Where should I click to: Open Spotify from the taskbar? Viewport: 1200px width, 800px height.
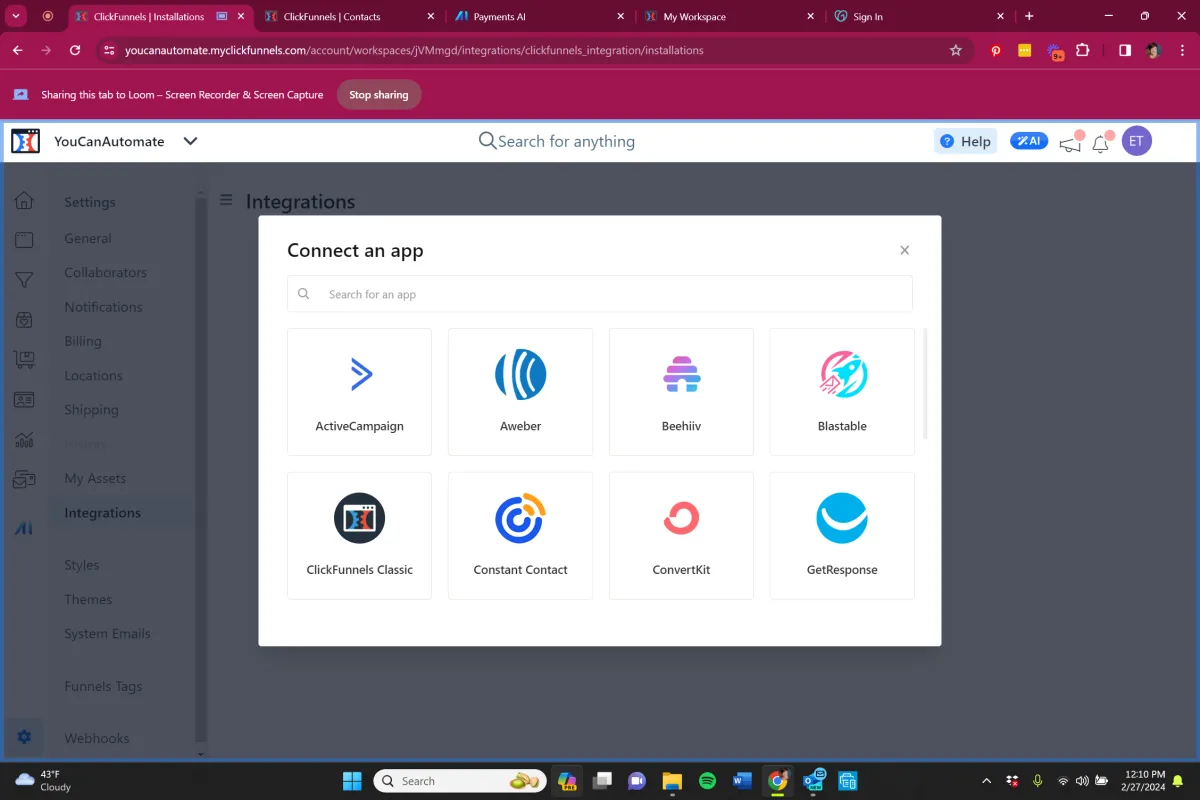[707, 781]
